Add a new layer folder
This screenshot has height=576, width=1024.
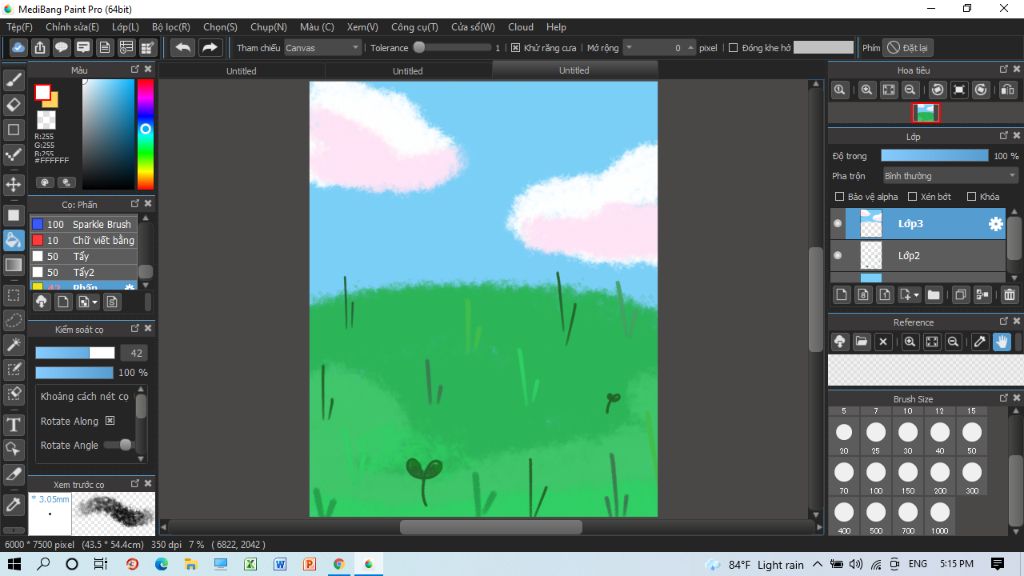tap(934, 295)
